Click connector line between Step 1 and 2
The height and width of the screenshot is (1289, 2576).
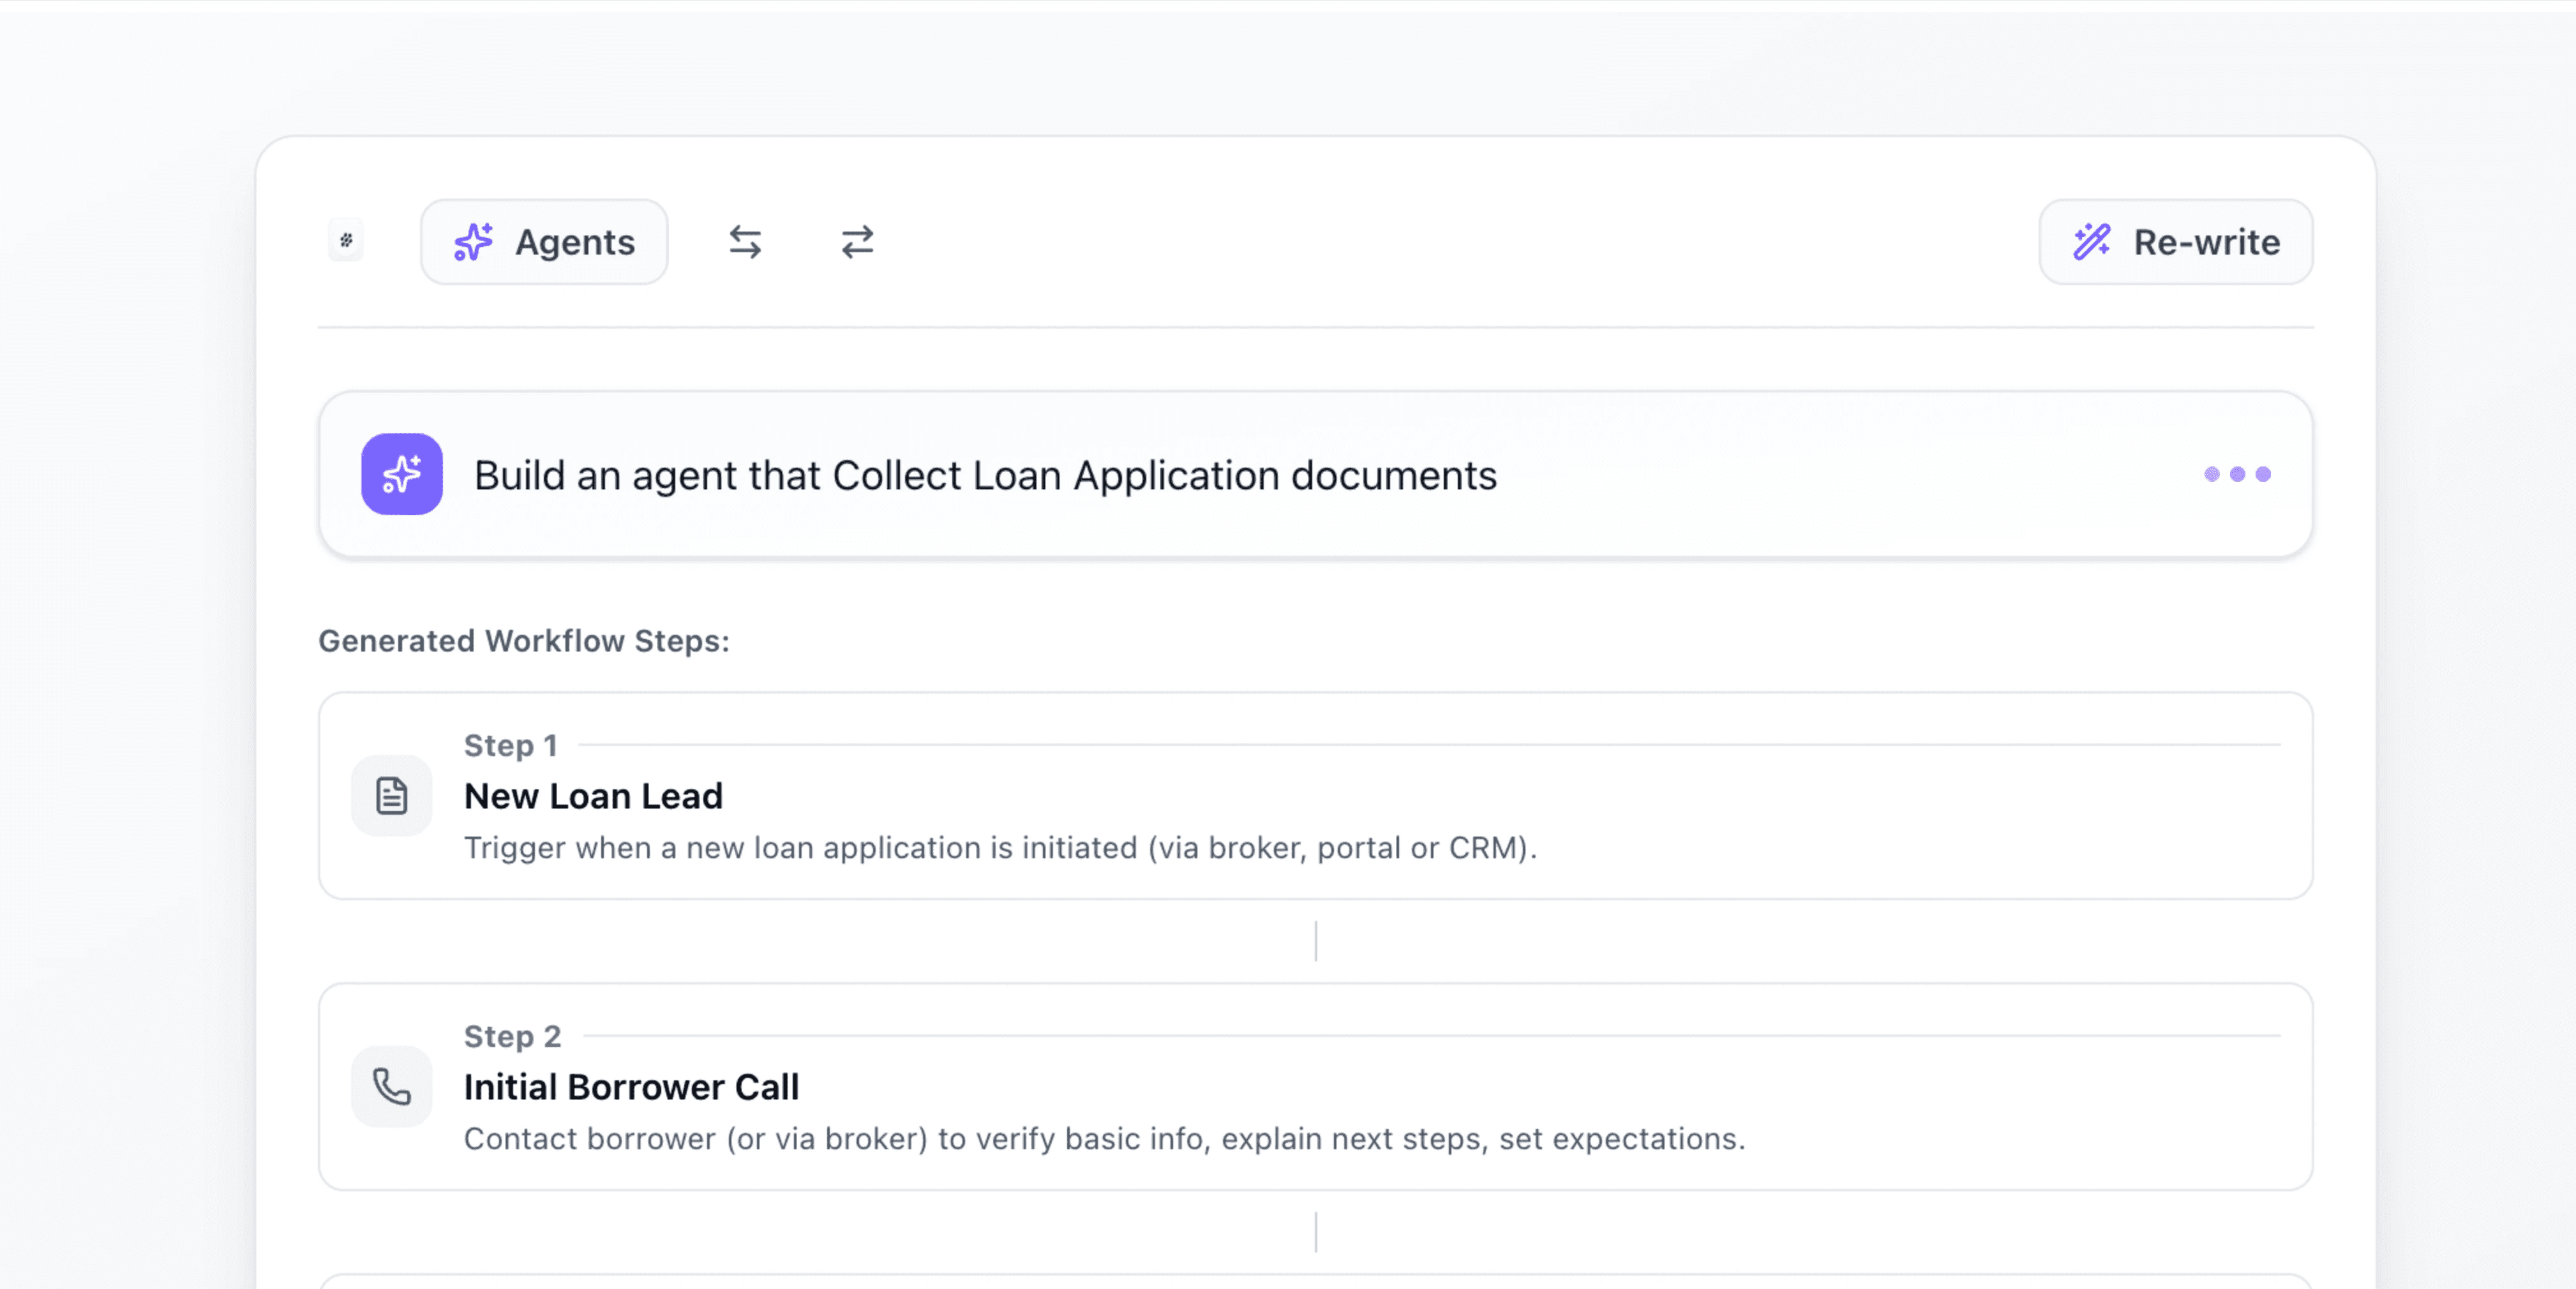point(1315,941)
